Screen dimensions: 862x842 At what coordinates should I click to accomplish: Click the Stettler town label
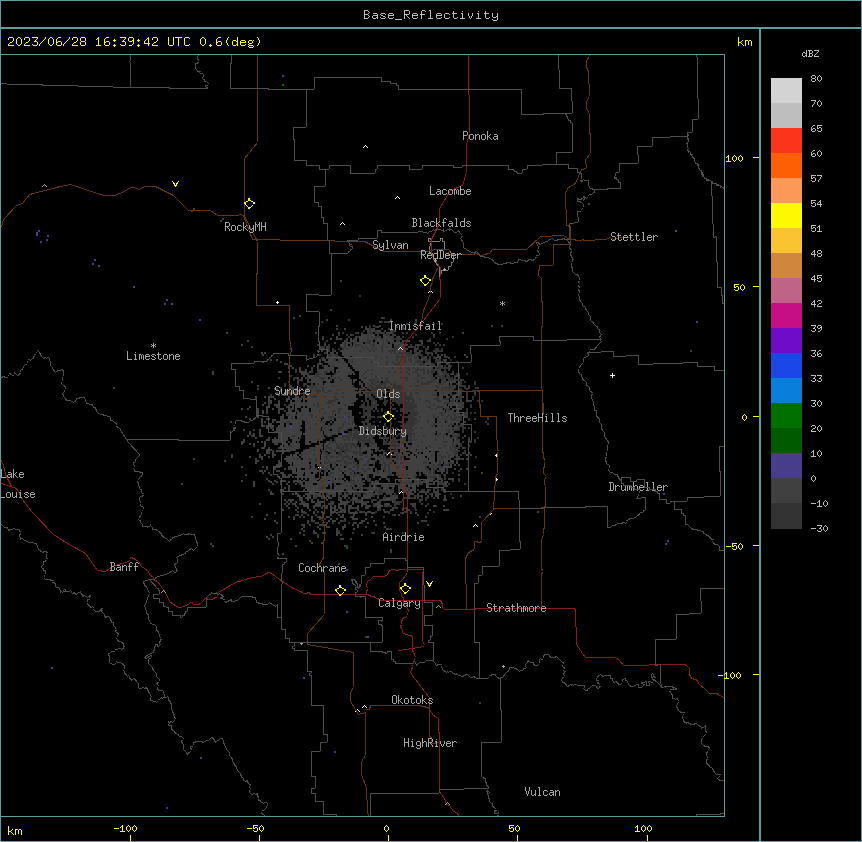click(x=634, y=237)
